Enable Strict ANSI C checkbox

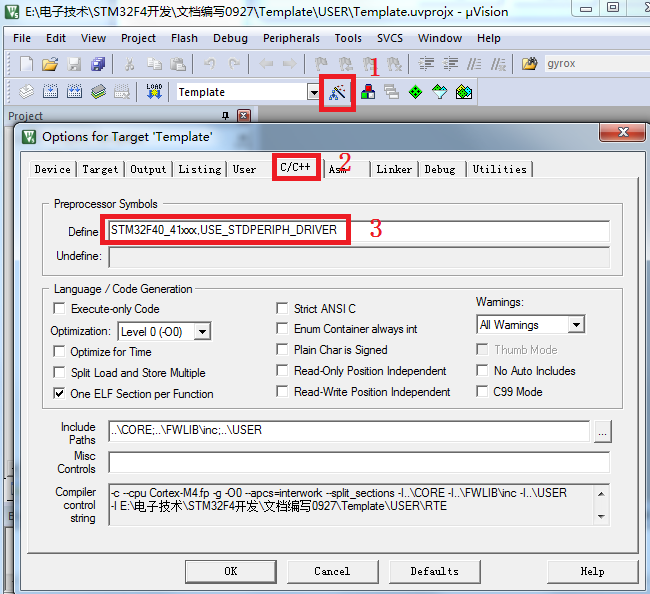(282, 308)
